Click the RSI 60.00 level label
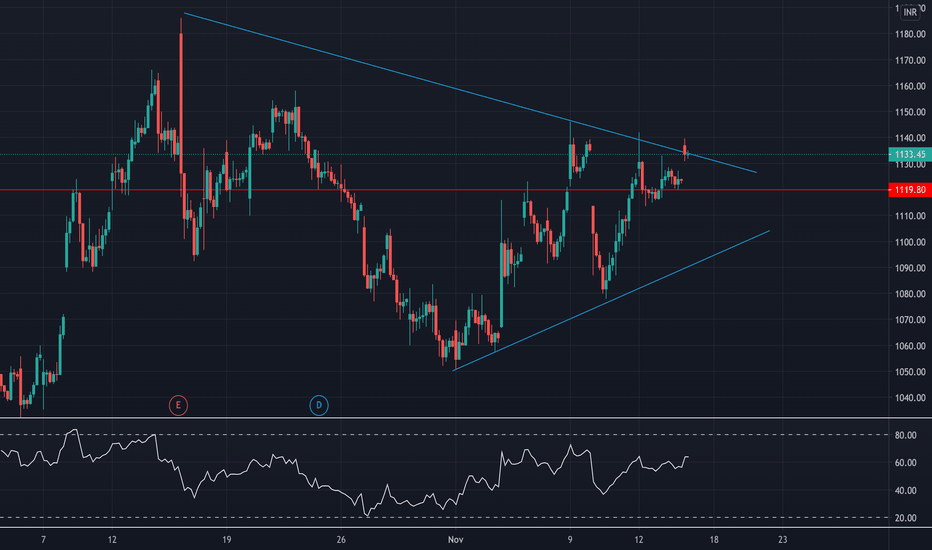The height and width of the screenshot is (550, 932). click(x=905, y=463)
